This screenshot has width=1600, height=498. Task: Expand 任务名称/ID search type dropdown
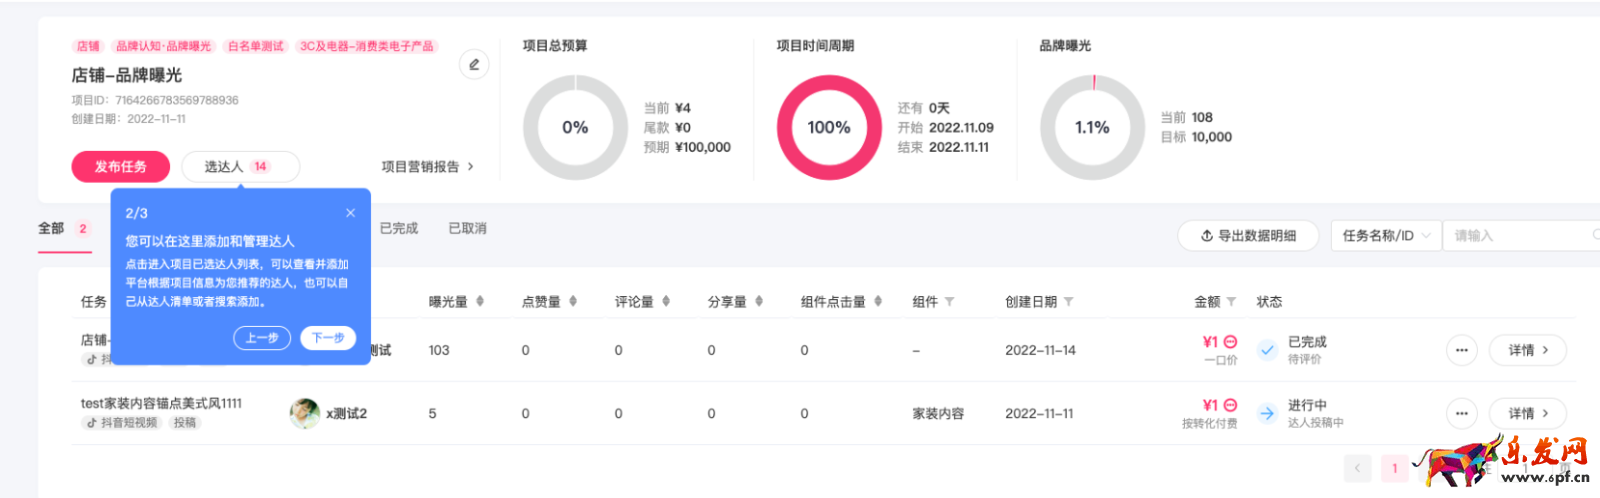[x=1386, y=236]
